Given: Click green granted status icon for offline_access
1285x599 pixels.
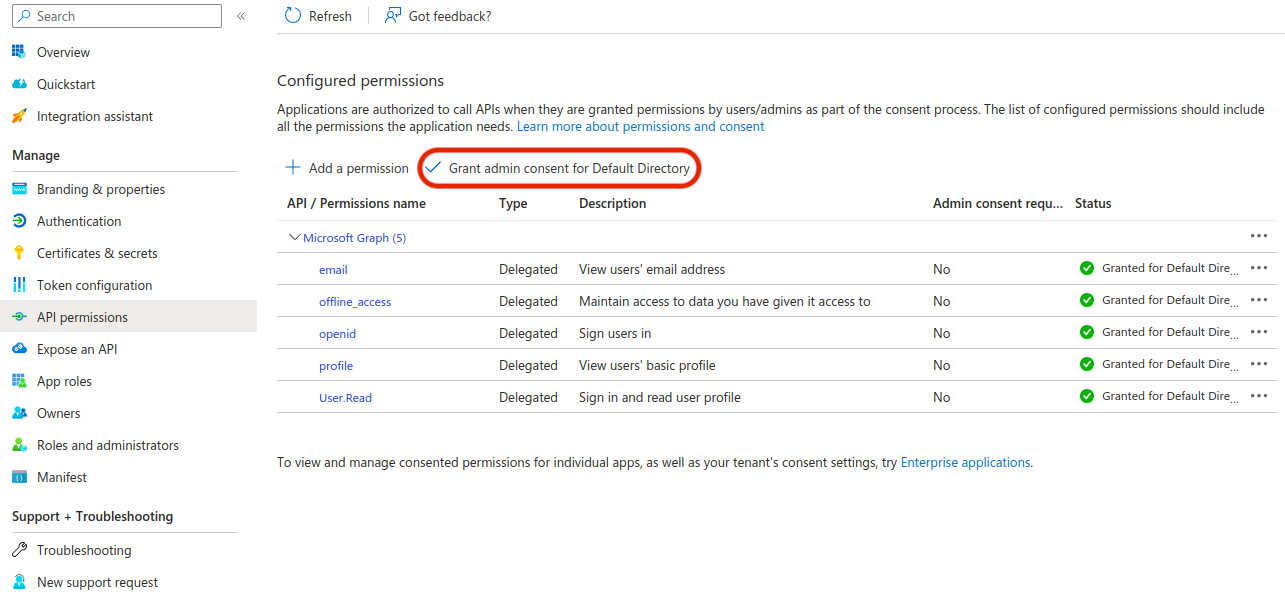Looking at the screenshot, I should [1087, 300].
